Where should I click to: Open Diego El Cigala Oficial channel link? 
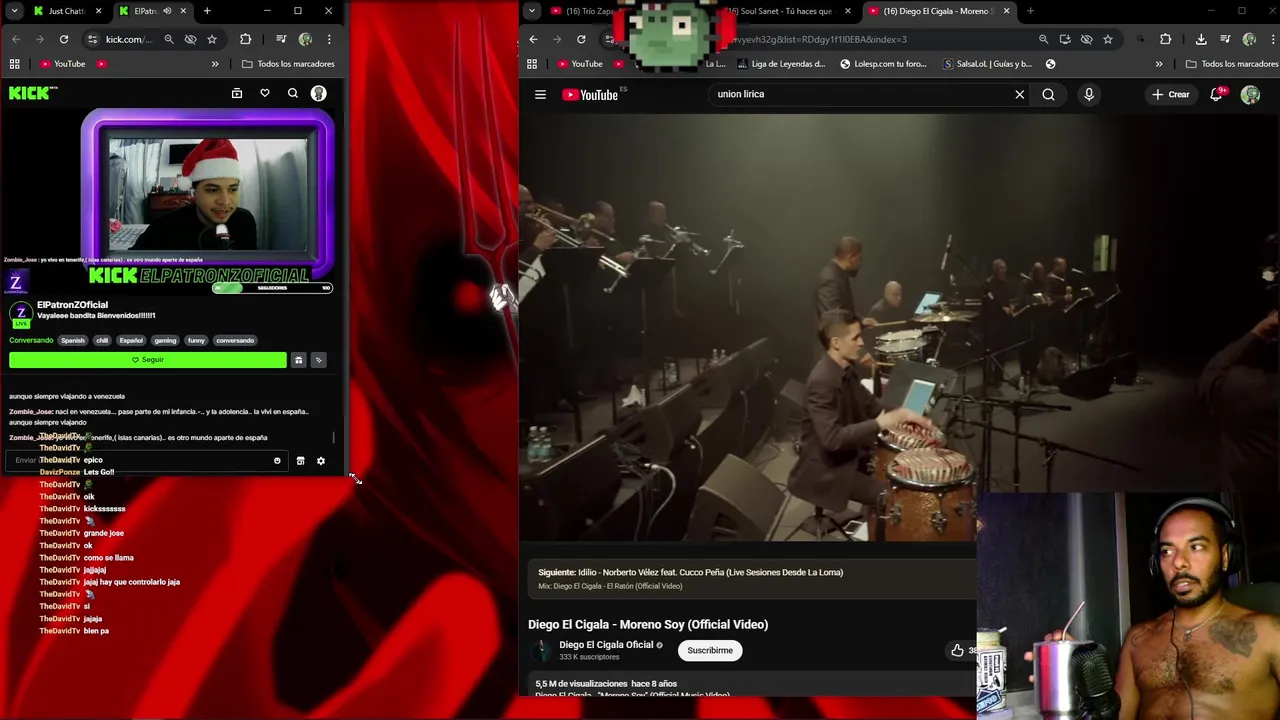(606, 645)
